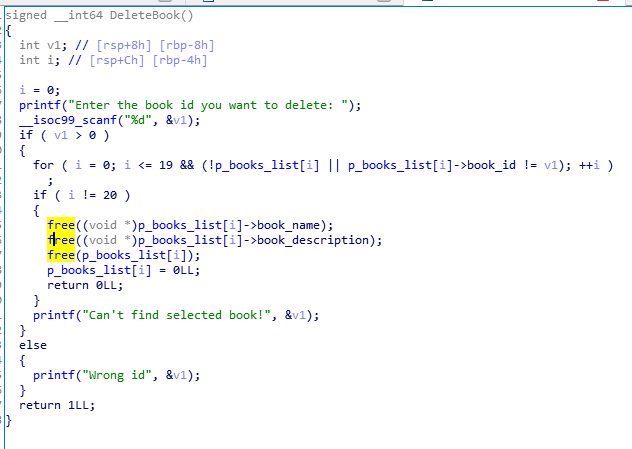632x449 pixels.
Task: Click the printf call on the "Wrong id" line
Action: [x=54, y=375]
